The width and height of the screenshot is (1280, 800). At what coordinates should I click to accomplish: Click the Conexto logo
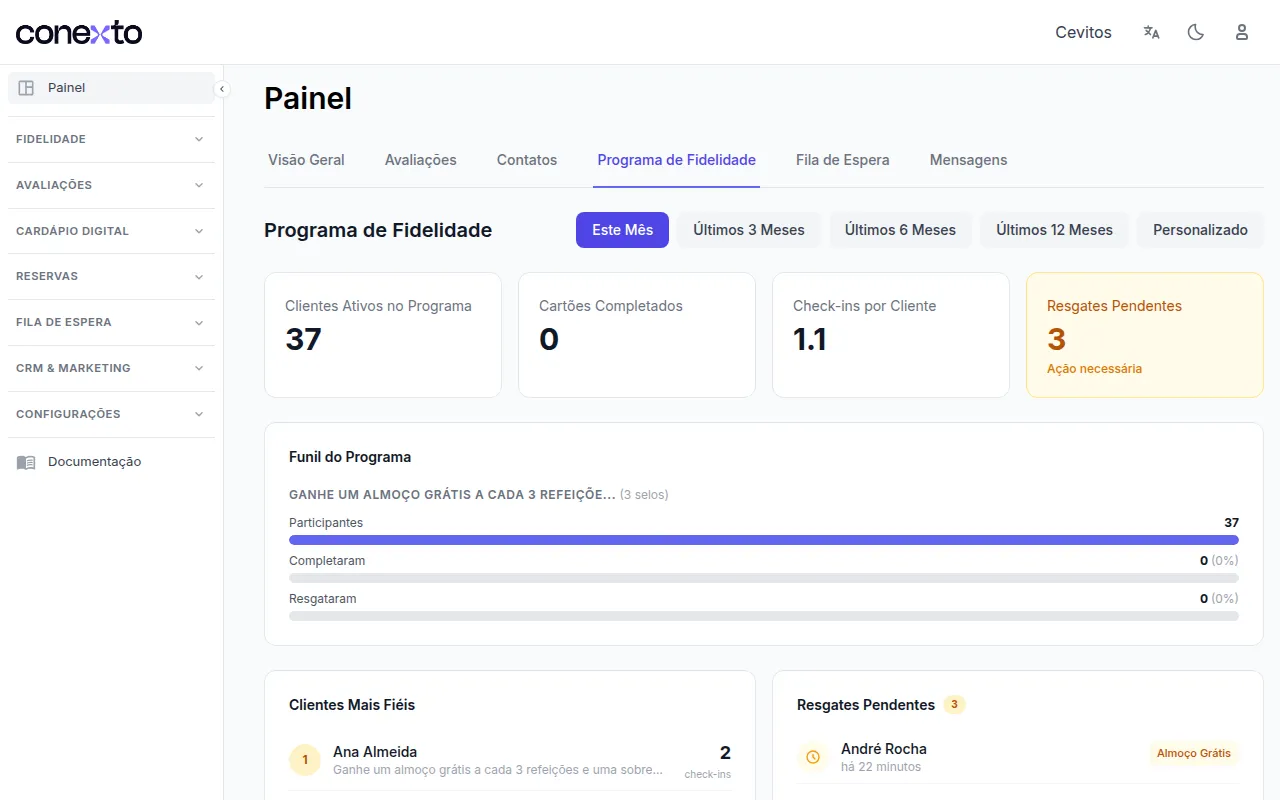click(79, 33)
